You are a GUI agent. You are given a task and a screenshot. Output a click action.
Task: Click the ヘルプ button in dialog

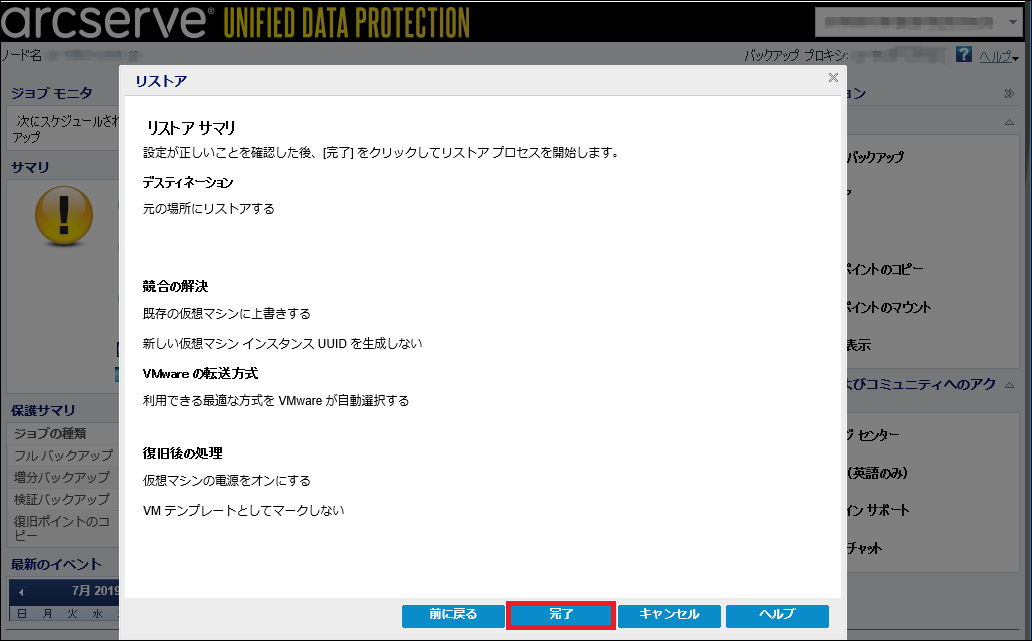pyautogui.click(x=777, y=615)
